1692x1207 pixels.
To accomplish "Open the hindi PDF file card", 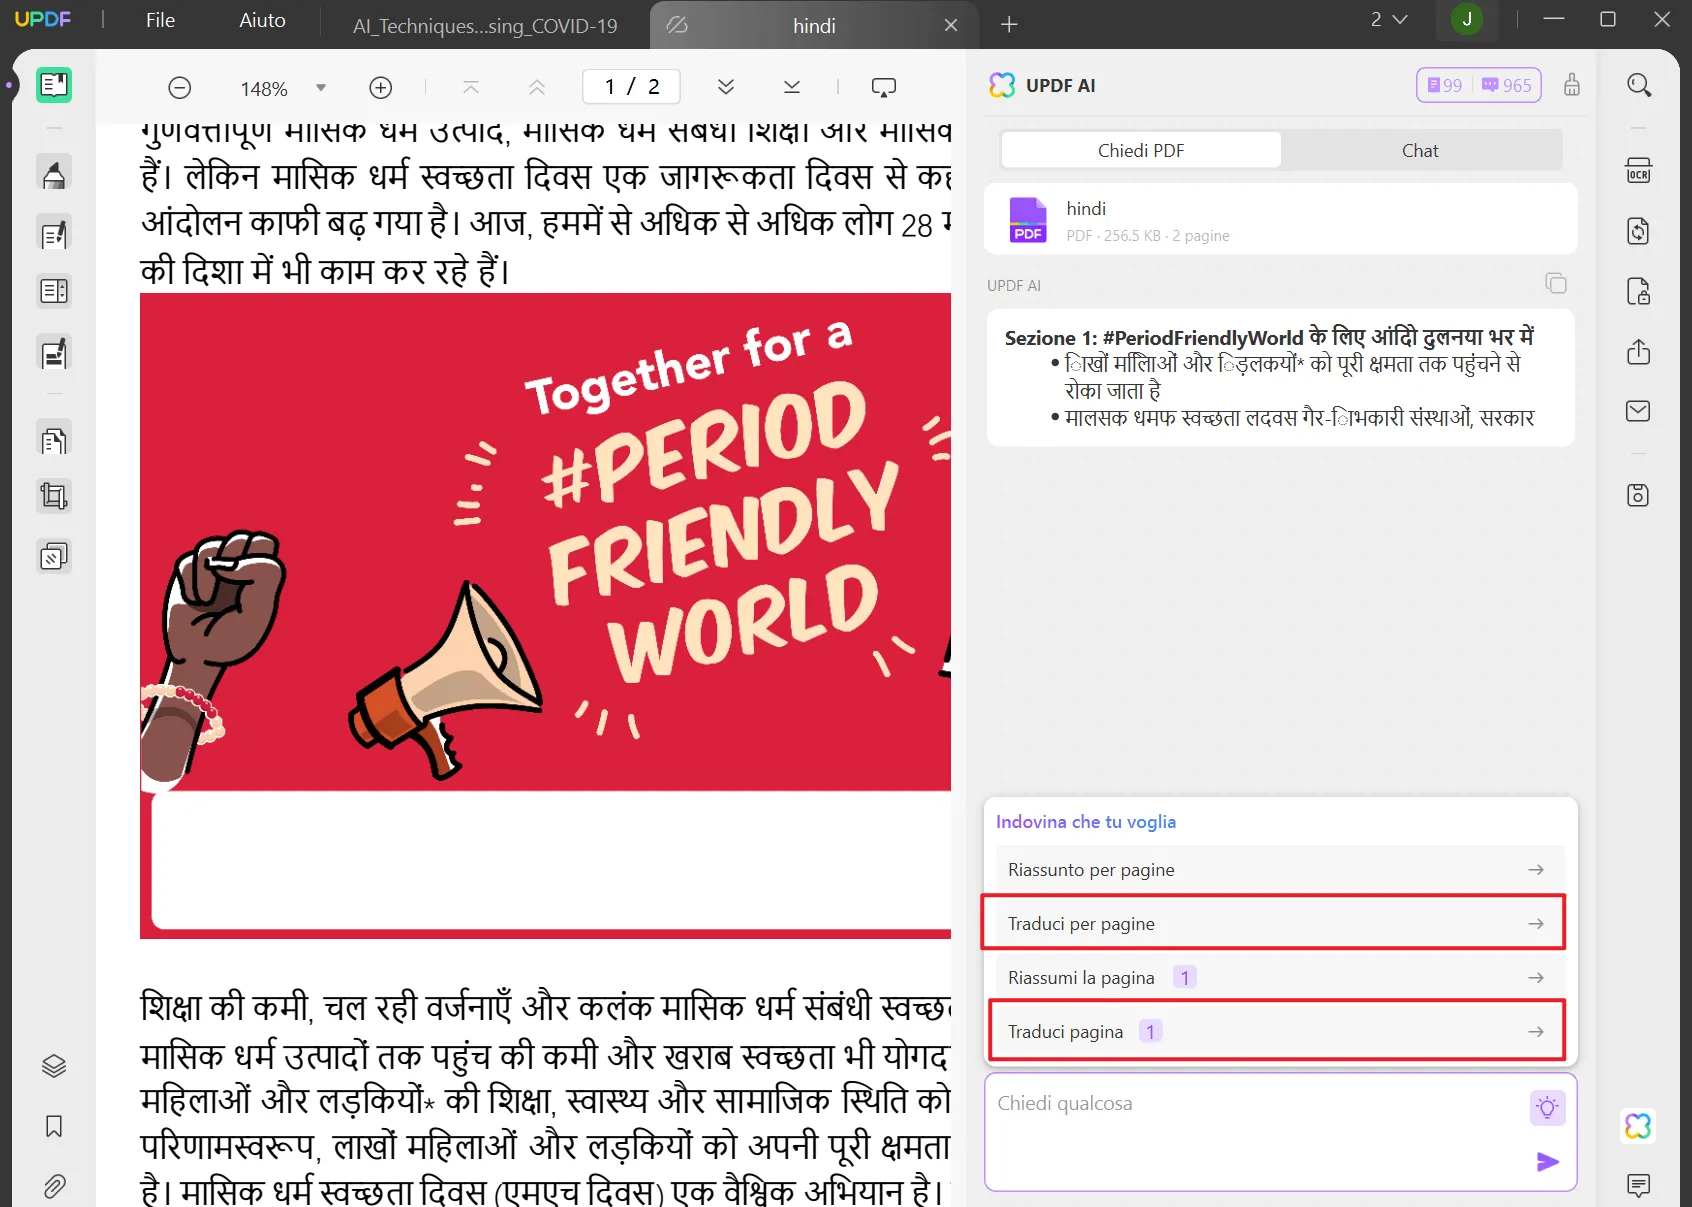I will [x=1281, y=219].
